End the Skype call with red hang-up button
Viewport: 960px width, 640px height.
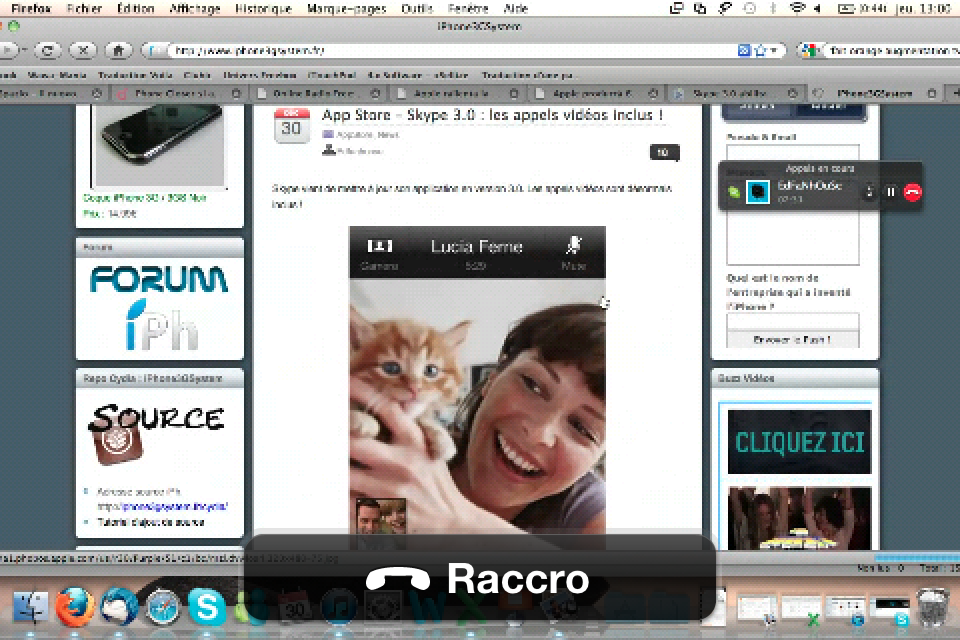912,192
